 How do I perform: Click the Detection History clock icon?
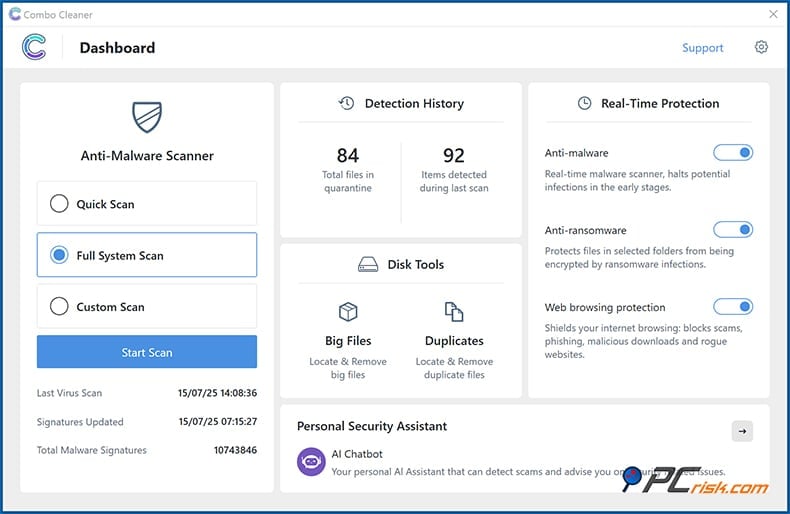[x=346, y=103]
